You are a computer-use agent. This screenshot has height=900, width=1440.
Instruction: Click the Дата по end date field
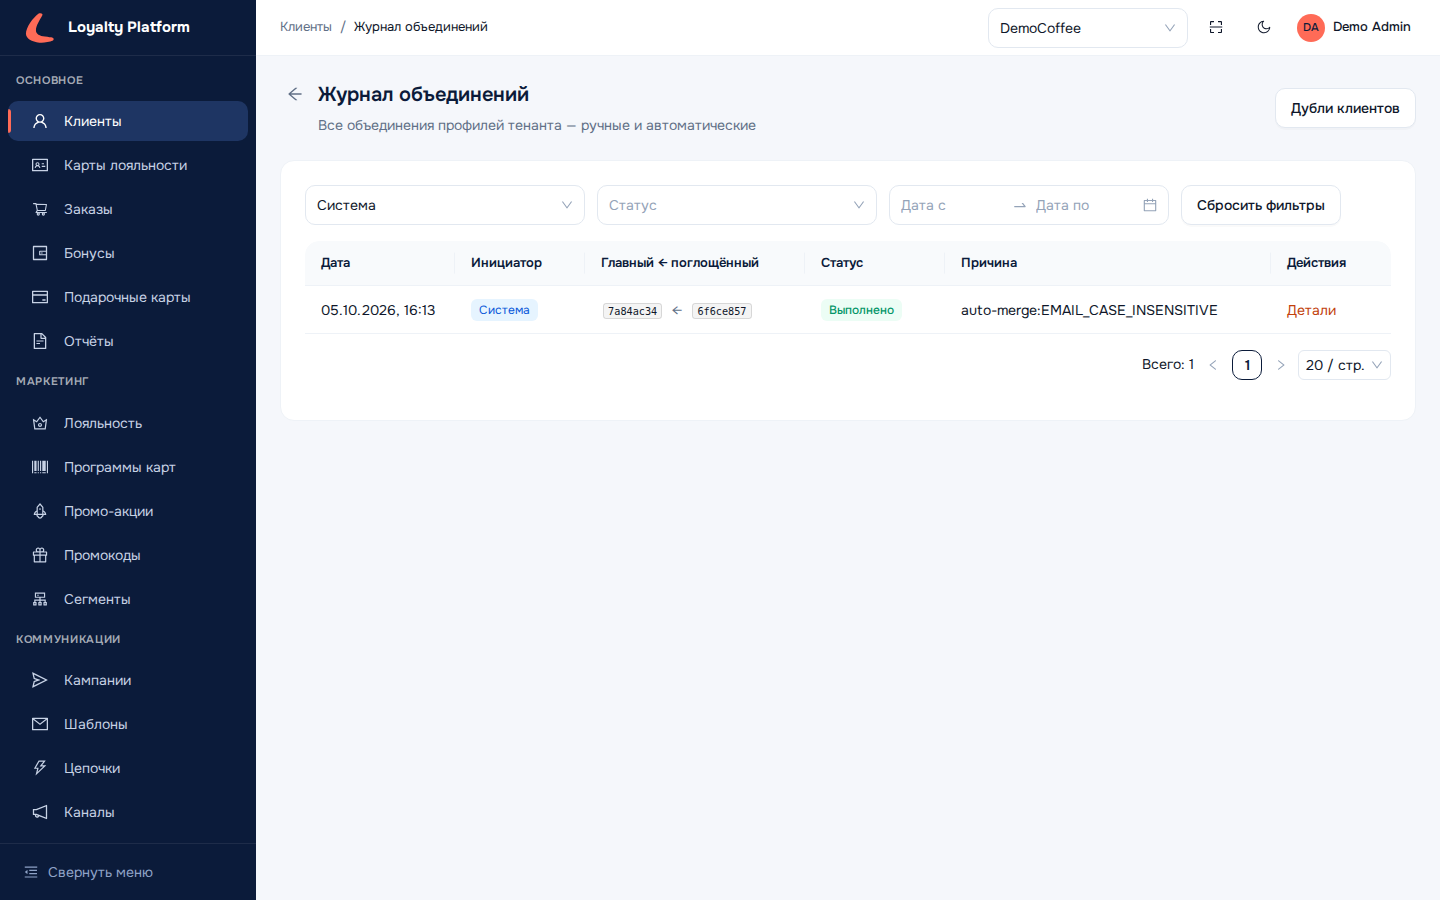1082,205
